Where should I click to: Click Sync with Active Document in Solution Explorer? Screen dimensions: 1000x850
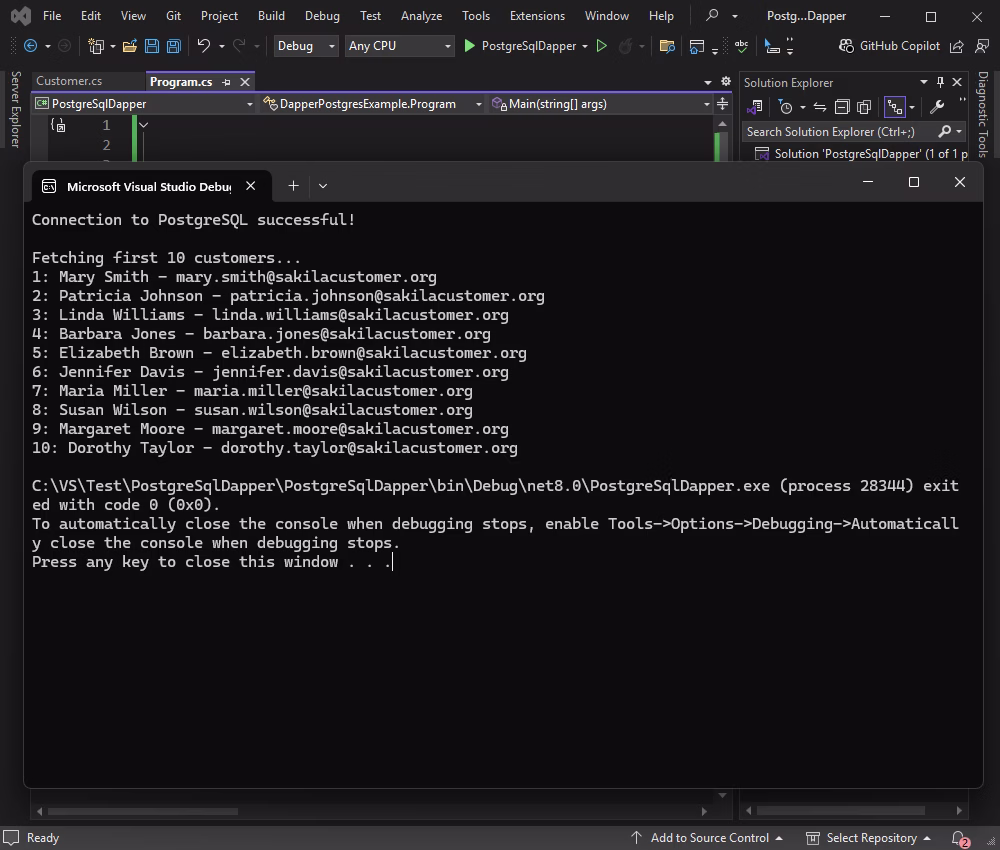point(819,107)
